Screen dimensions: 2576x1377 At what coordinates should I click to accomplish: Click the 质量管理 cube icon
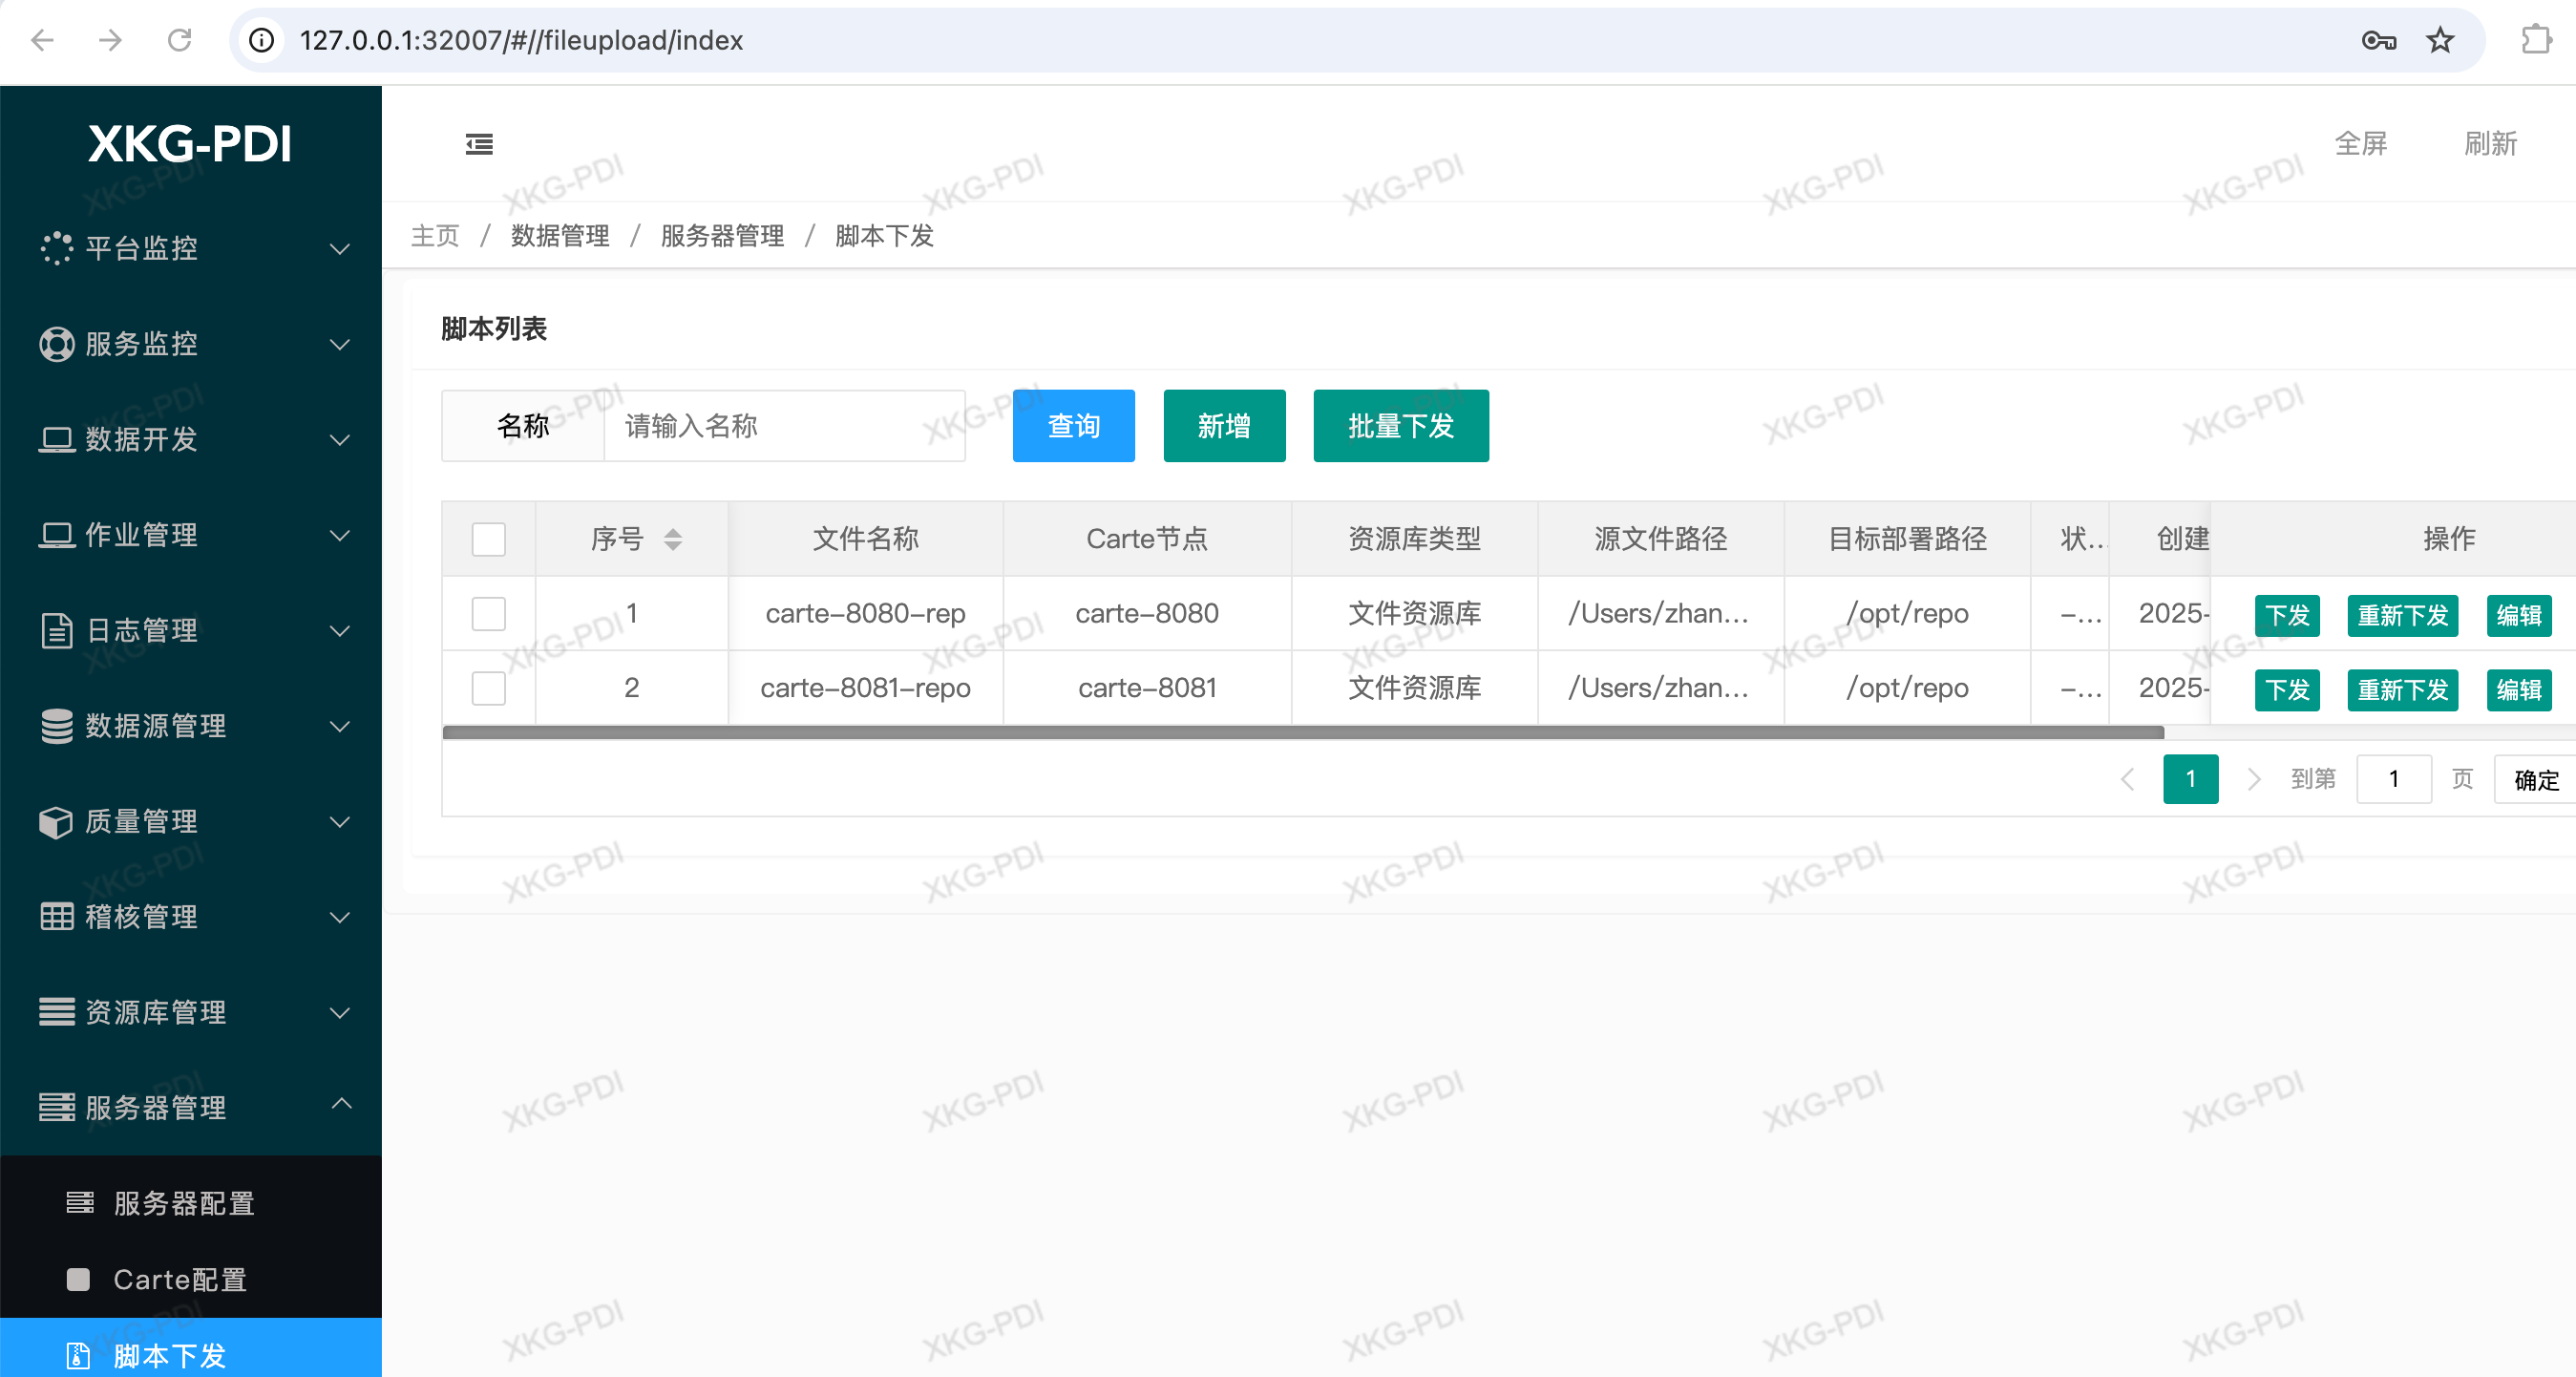56,822
